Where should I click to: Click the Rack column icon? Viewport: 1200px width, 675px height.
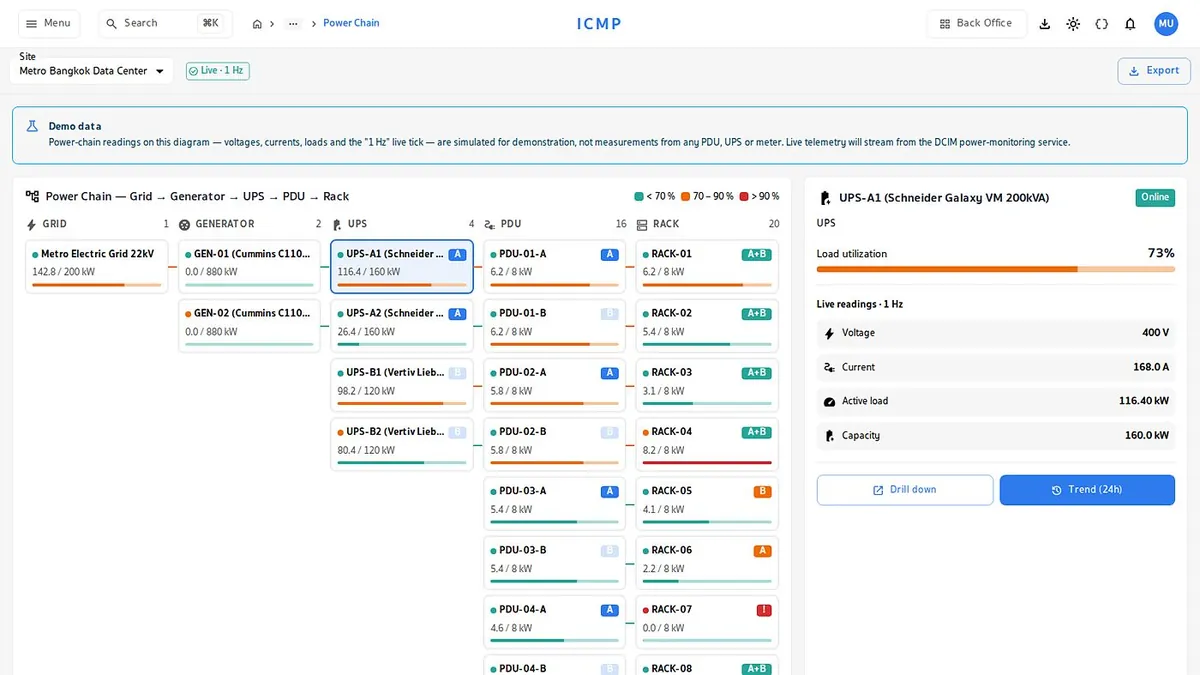point(642,224)
